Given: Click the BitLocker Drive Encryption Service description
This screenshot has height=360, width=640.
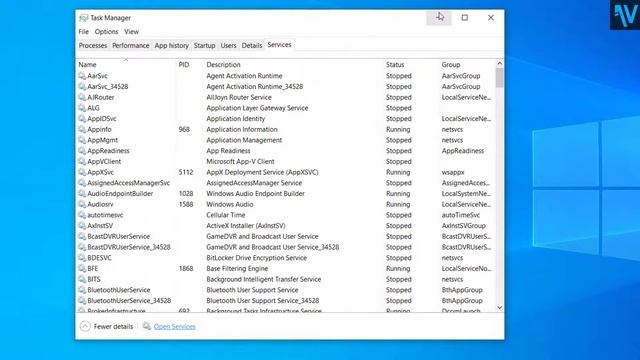Looking at the screenshot, I should tap(256, 258).
